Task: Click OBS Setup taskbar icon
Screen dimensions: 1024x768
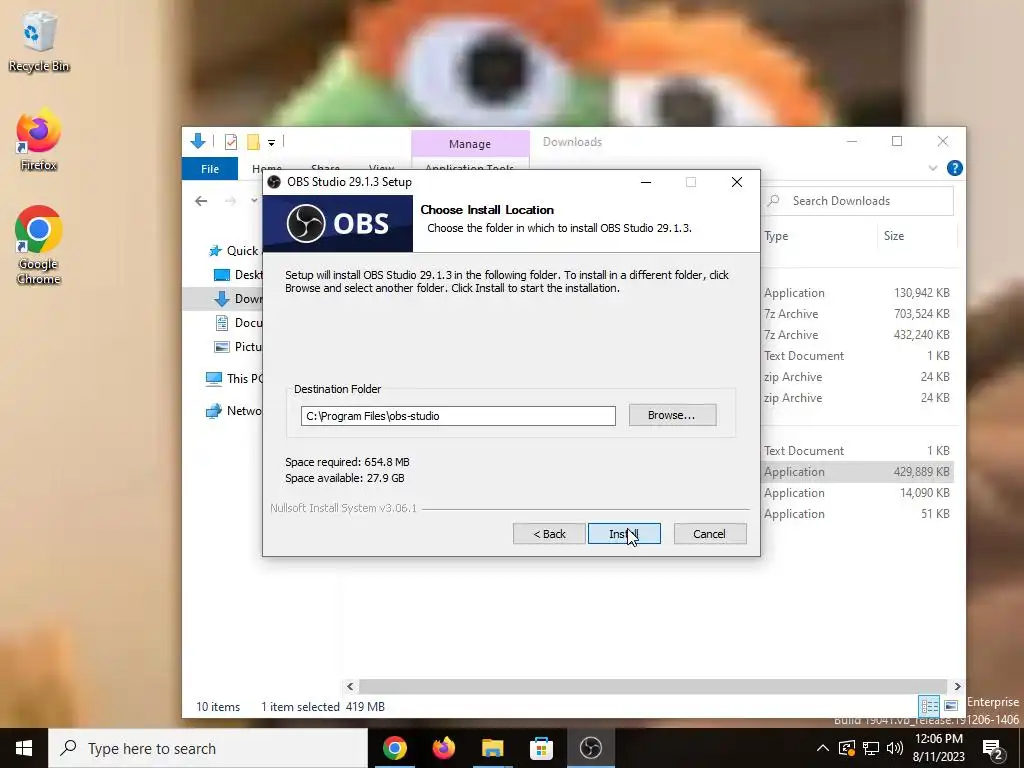Action: [x=590, y=748]
